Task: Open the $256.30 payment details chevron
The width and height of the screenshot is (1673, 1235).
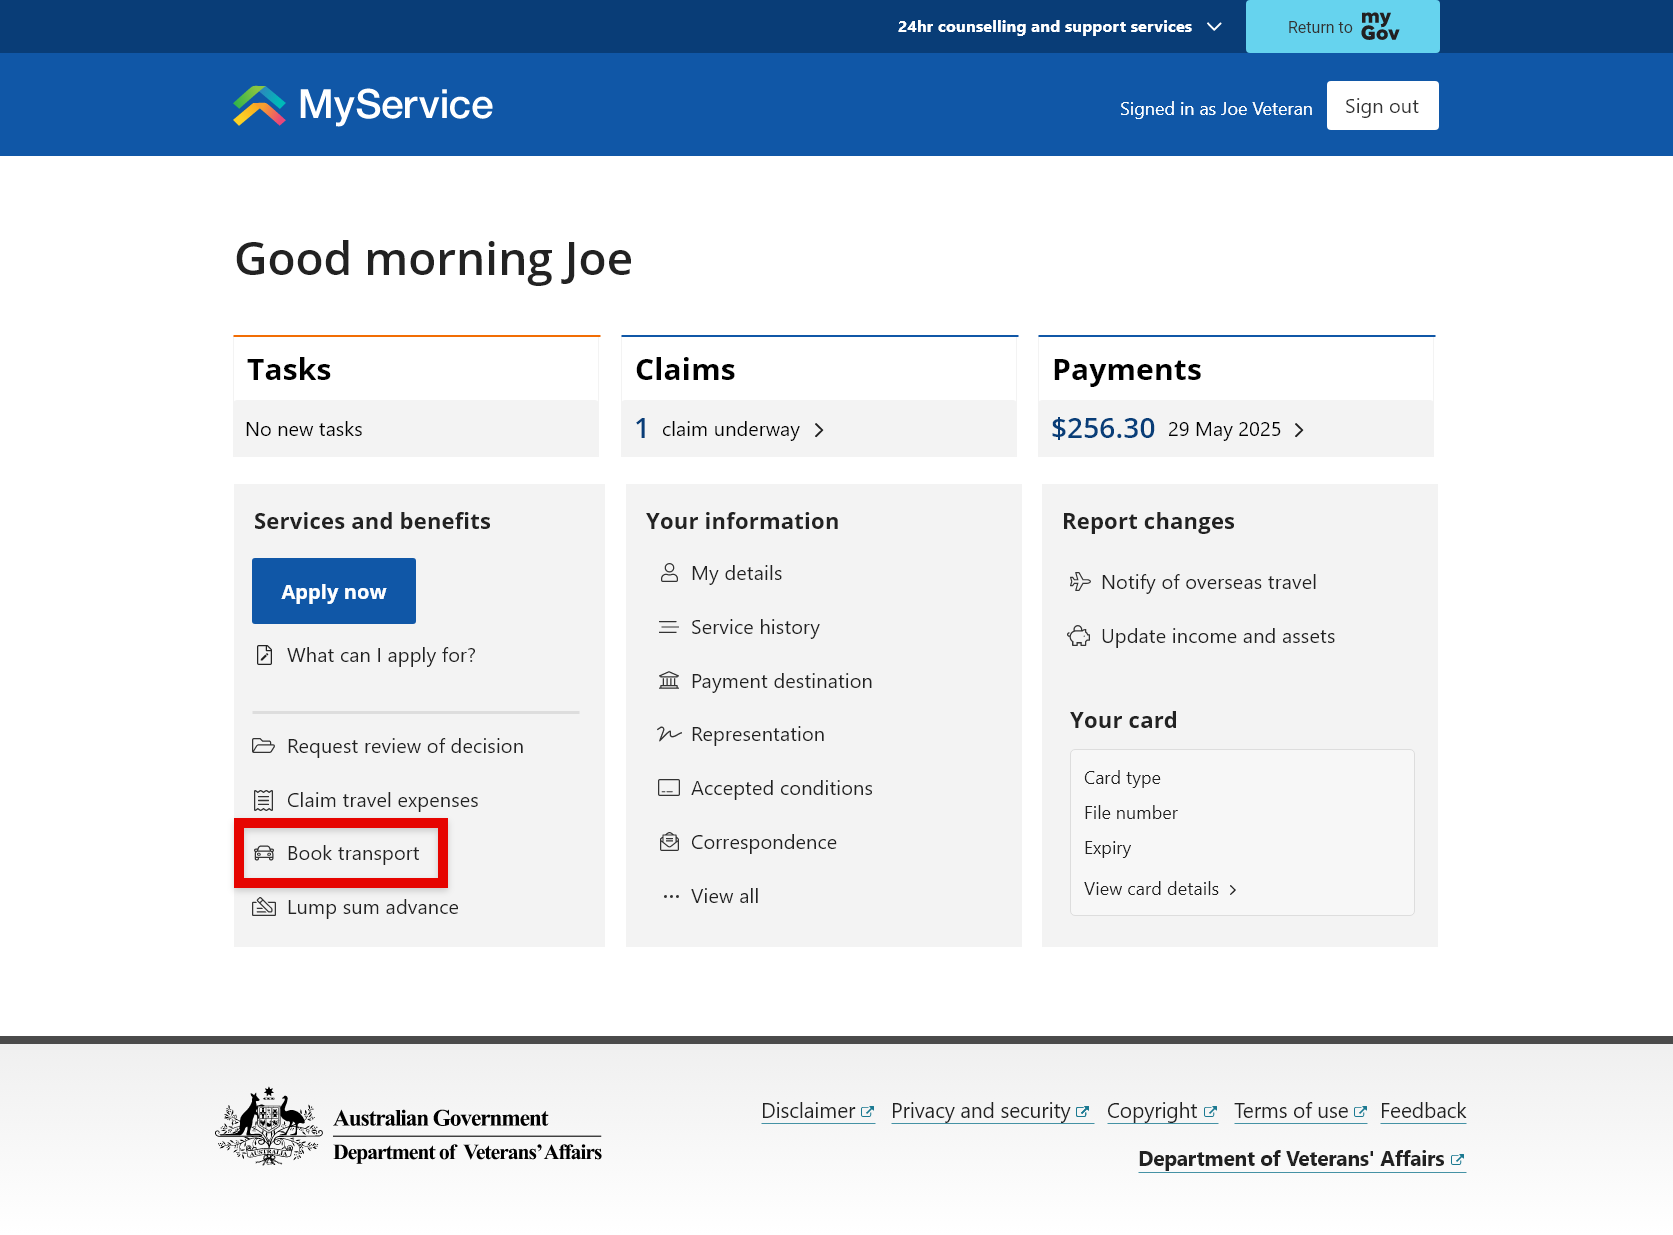Action: tap(1299, 430)
